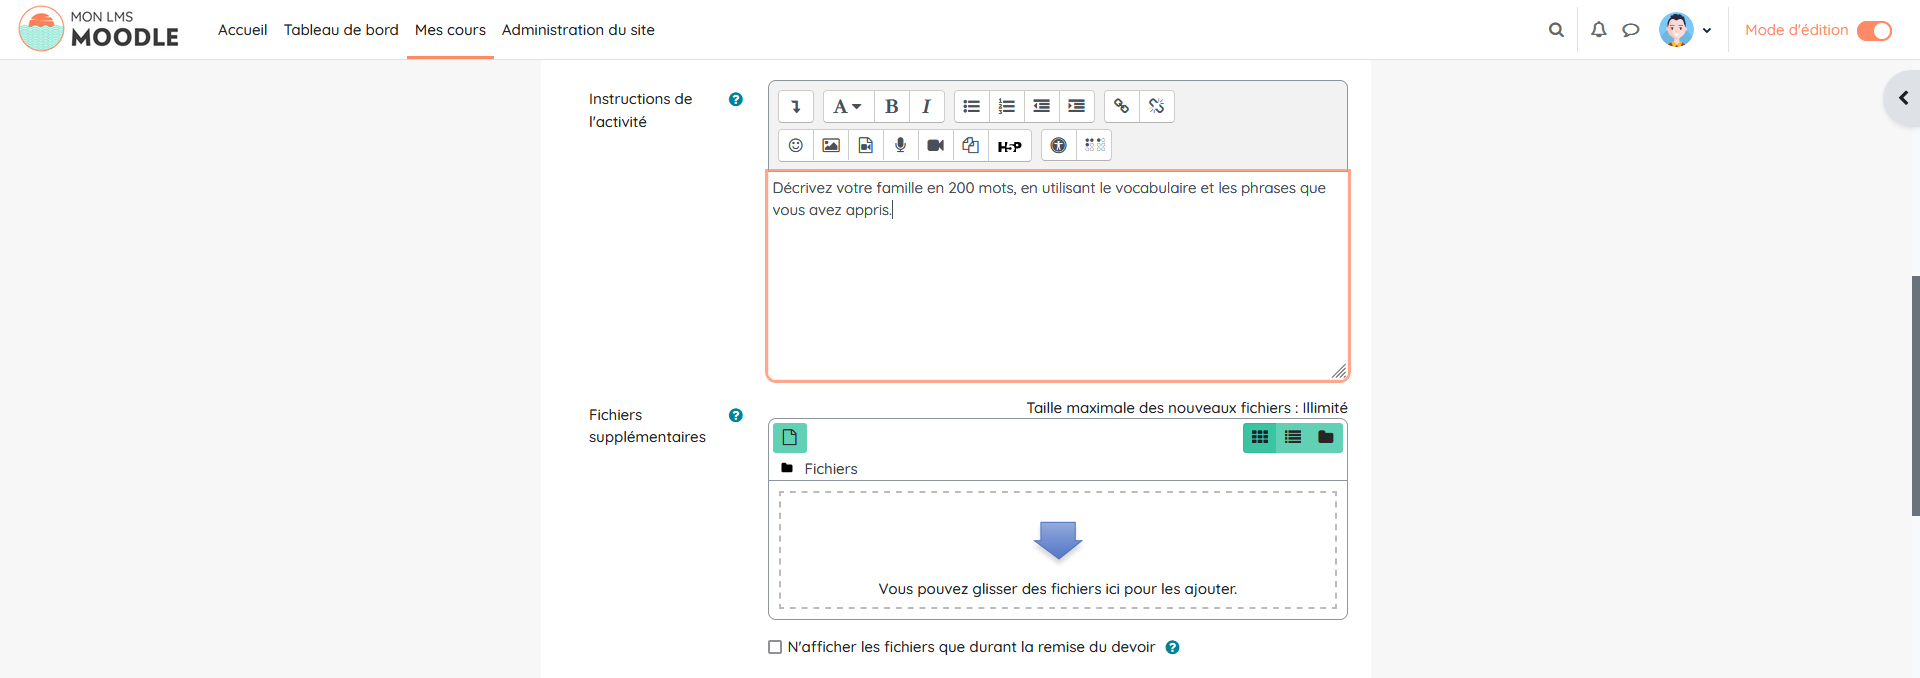Insert an image into the instructions
The image size is (1920, 678).
click(x=830, y=146)
